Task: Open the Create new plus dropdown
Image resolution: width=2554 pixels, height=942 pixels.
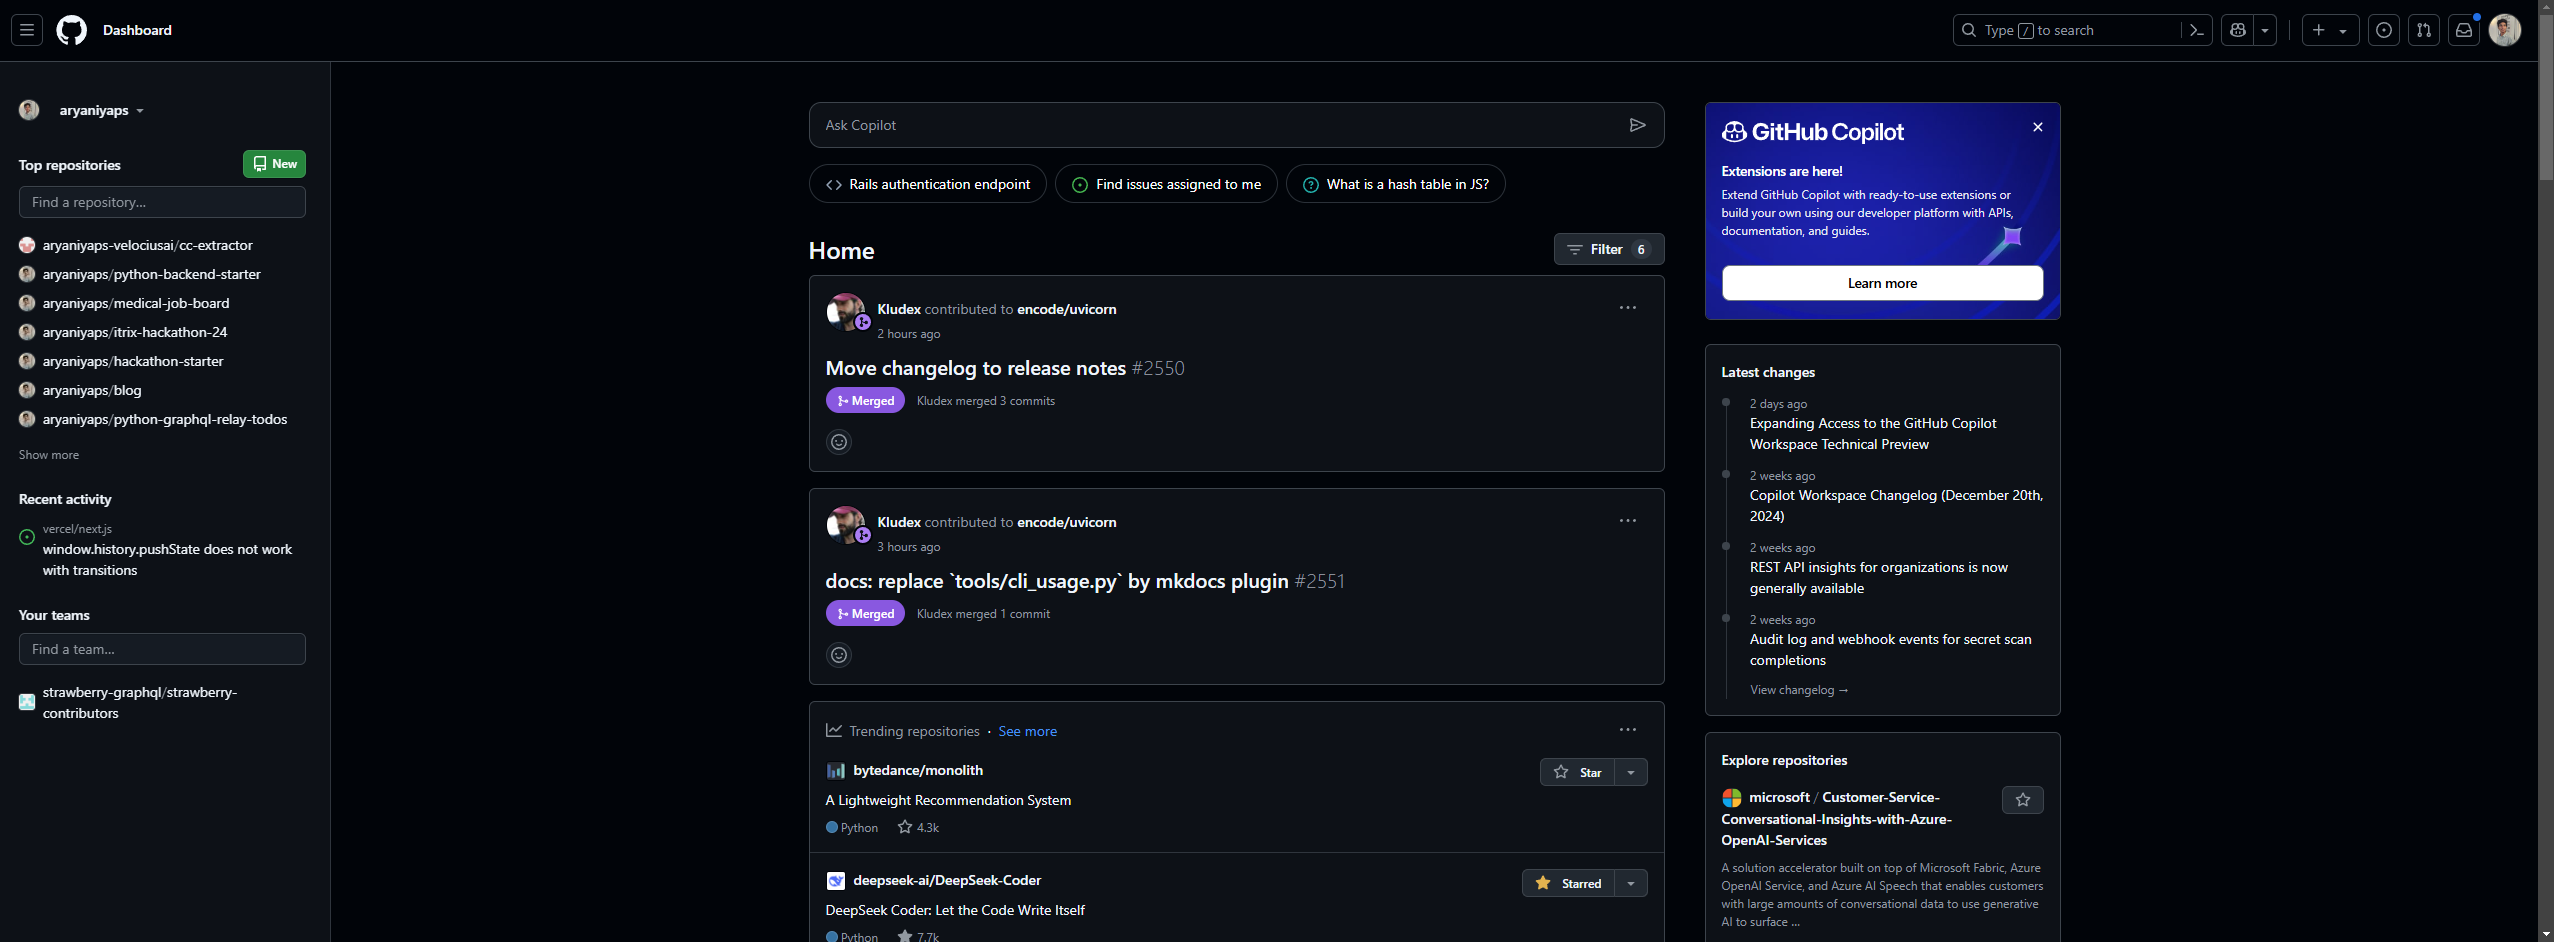Action: (x=2329, y=30)
